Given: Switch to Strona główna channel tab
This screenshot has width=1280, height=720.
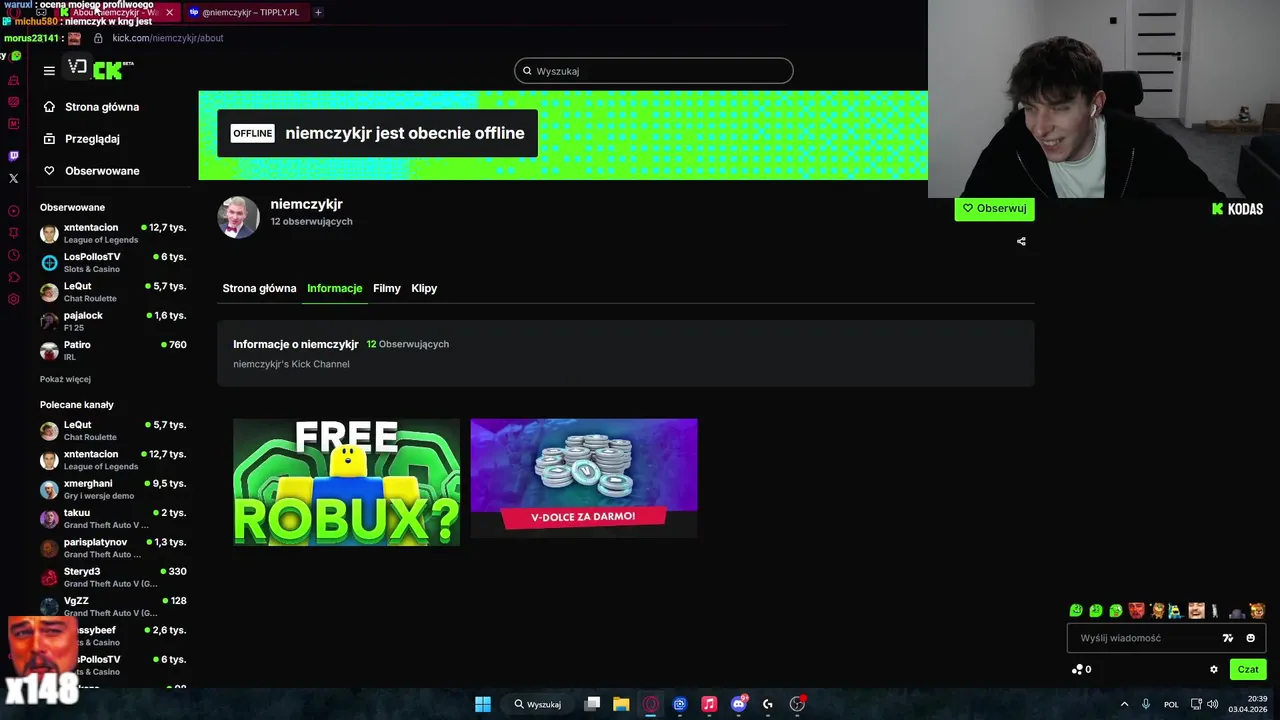Looking at the screenshot, I should (x=259, y=288).
